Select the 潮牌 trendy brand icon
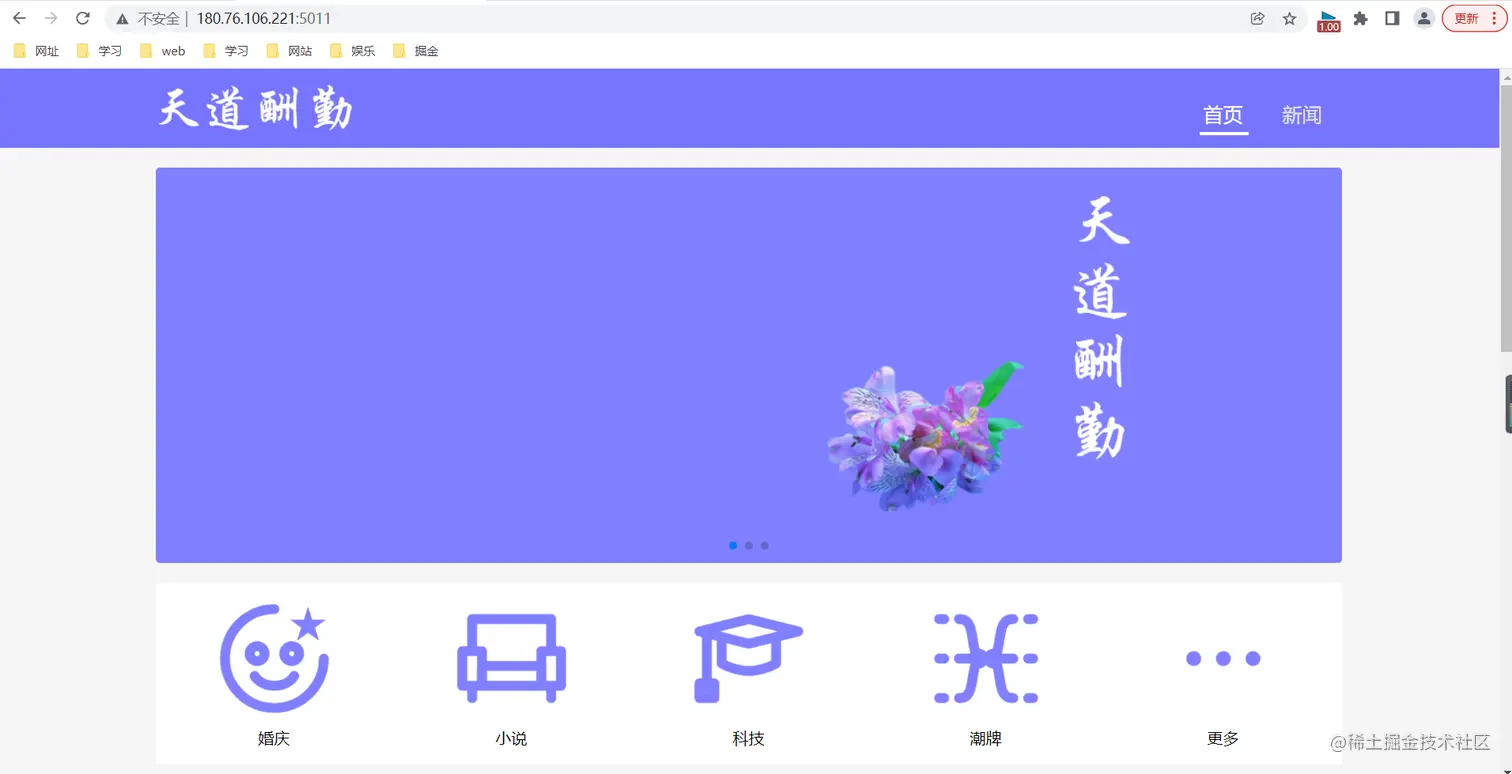This screenshot has width=1512, height=774. (985, 658)
